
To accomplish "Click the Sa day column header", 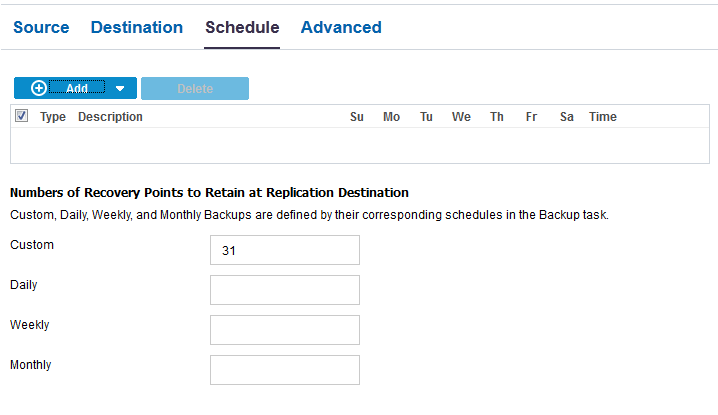I will [x=567, y=117].
